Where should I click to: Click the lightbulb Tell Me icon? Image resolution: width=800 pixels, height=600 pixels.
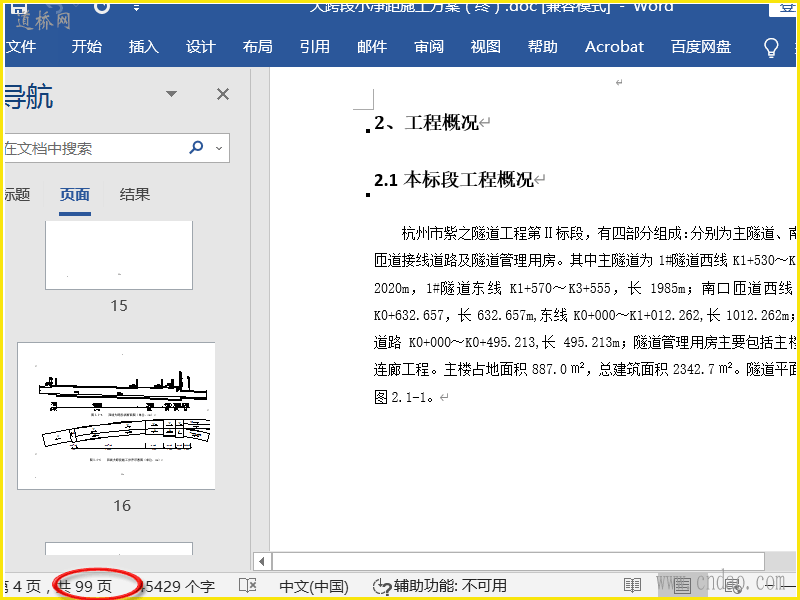(771, 47)
